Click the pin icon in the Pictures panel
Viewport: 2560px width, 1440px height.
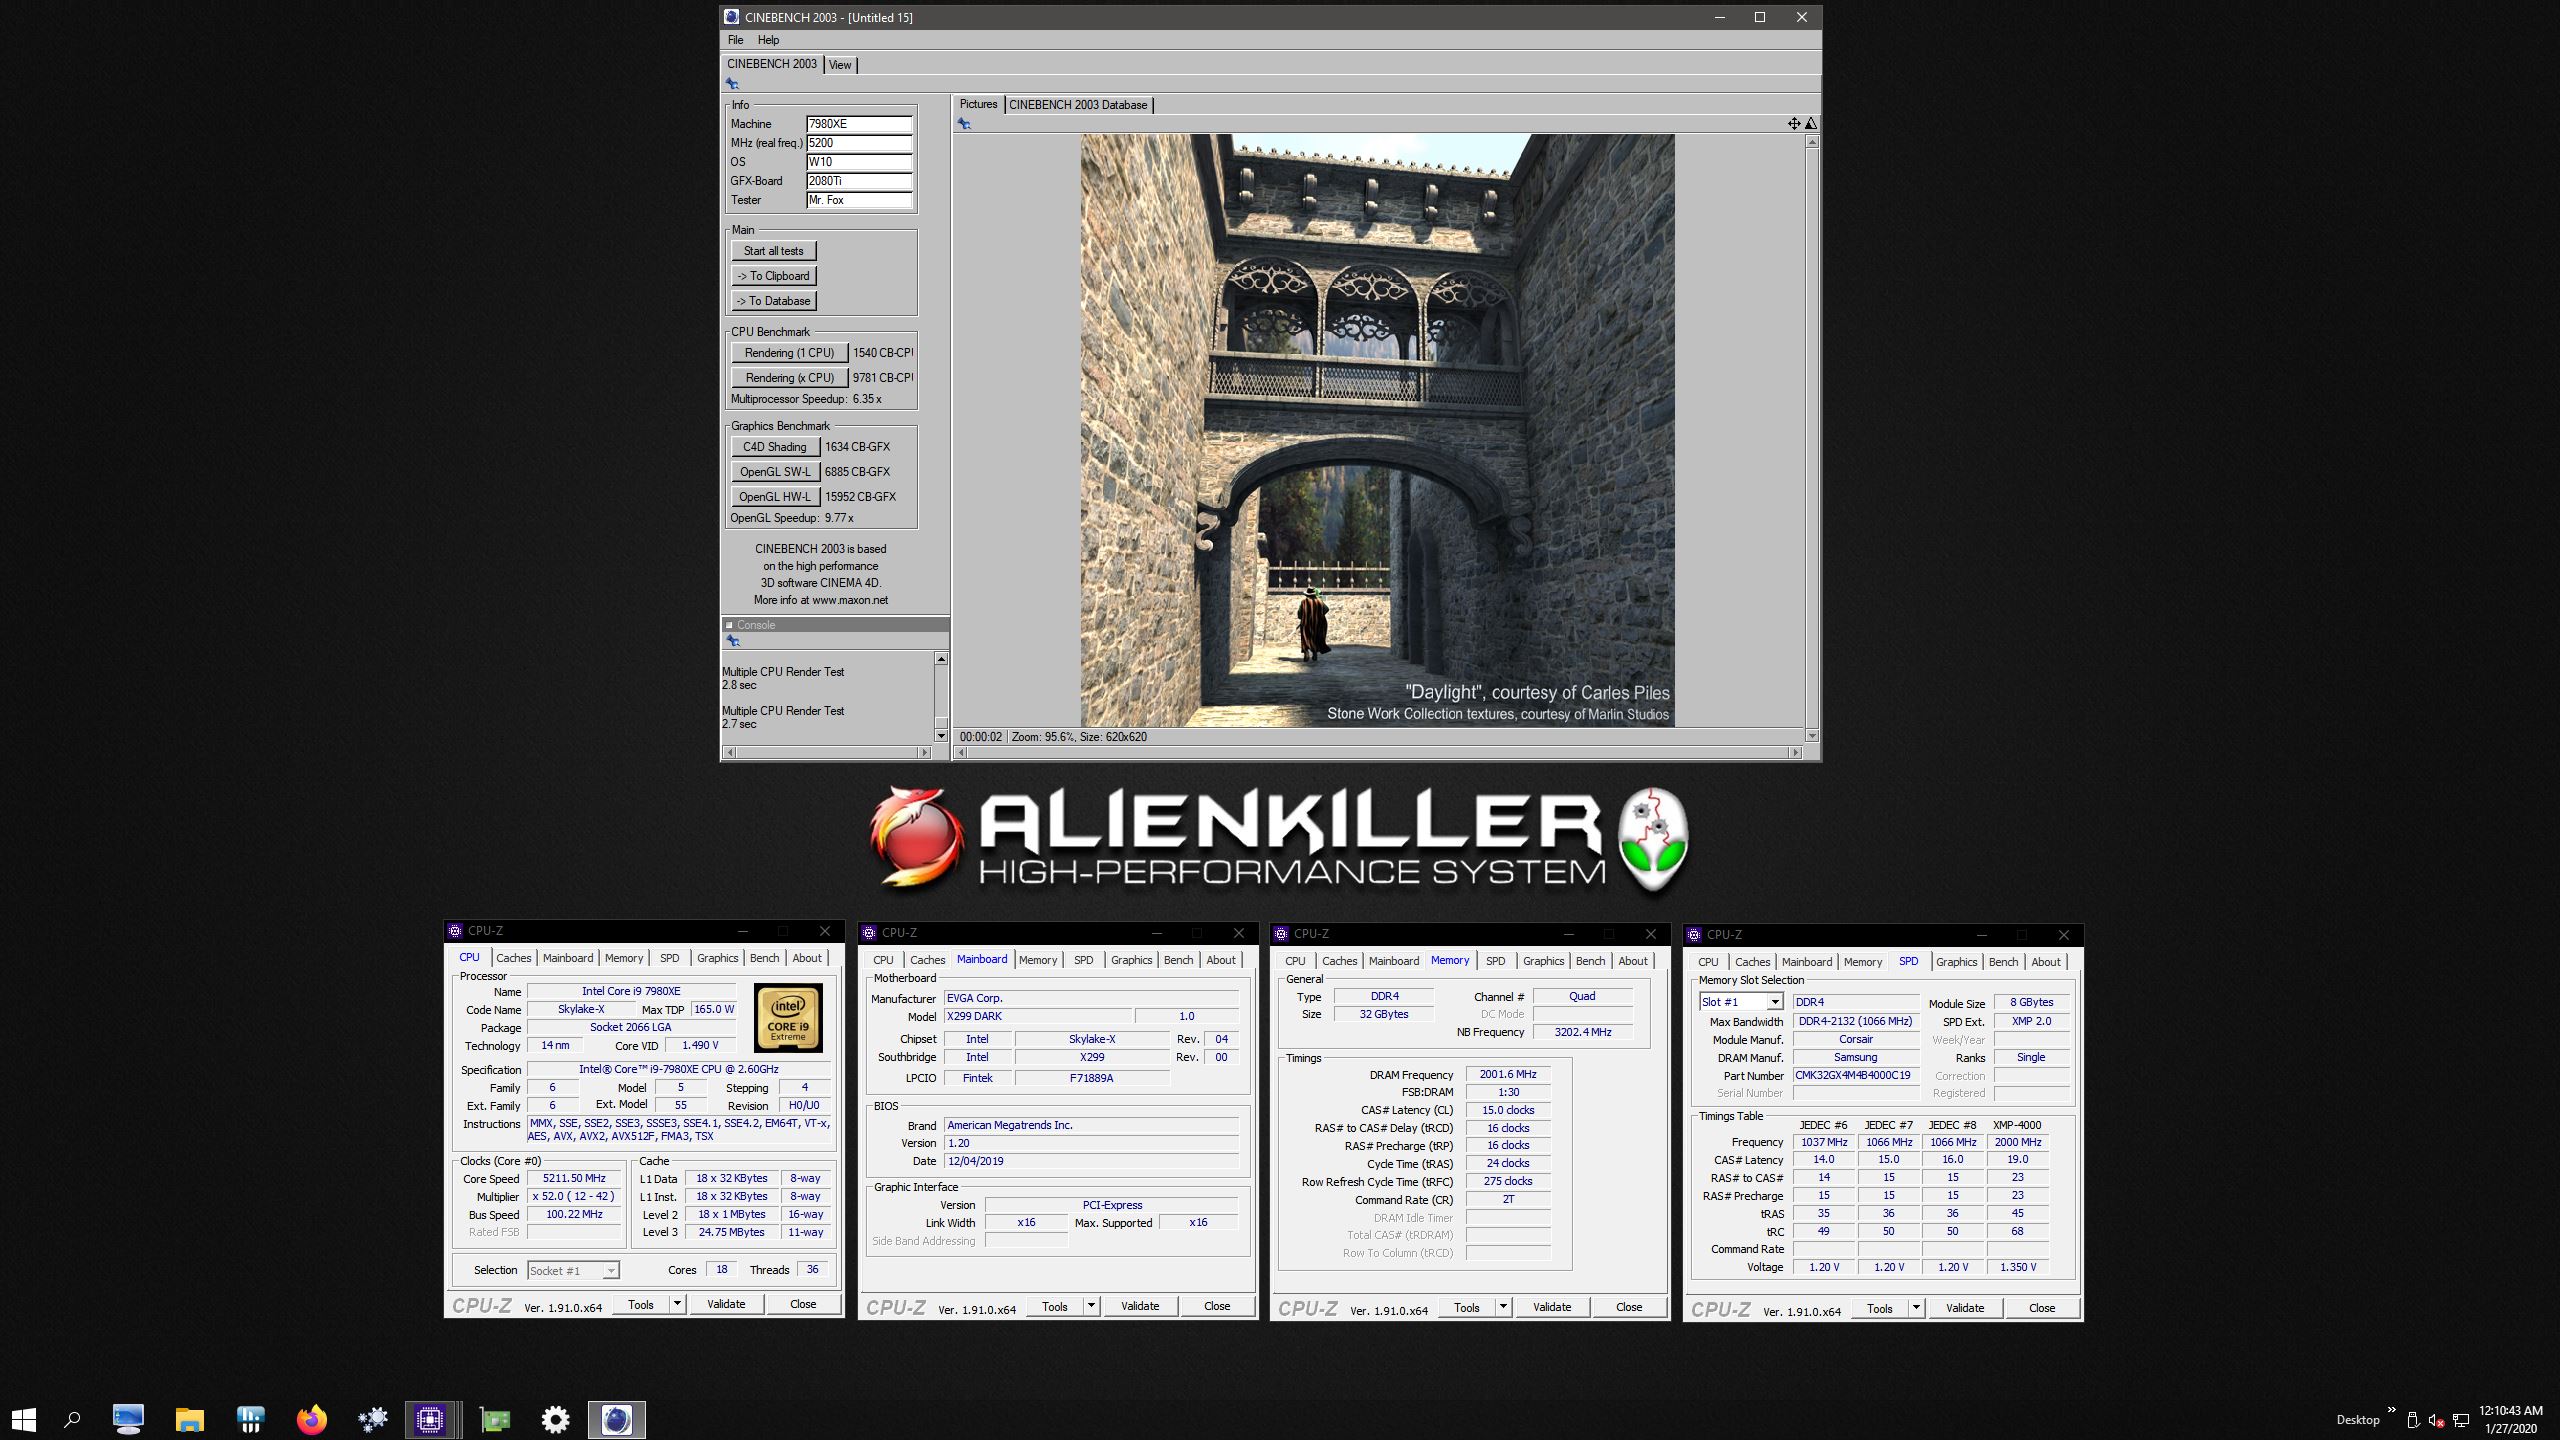pyautogui.click(x=964, y=124)
